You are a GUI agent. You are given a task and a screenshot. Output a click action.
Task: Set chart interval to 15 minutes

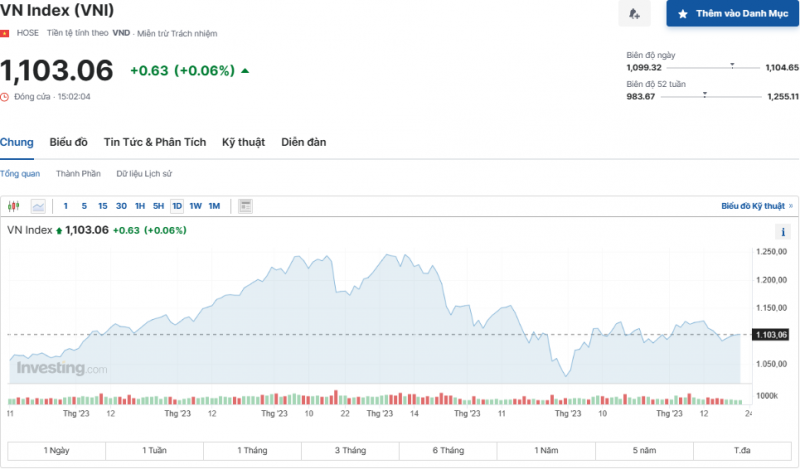(102, 206)
